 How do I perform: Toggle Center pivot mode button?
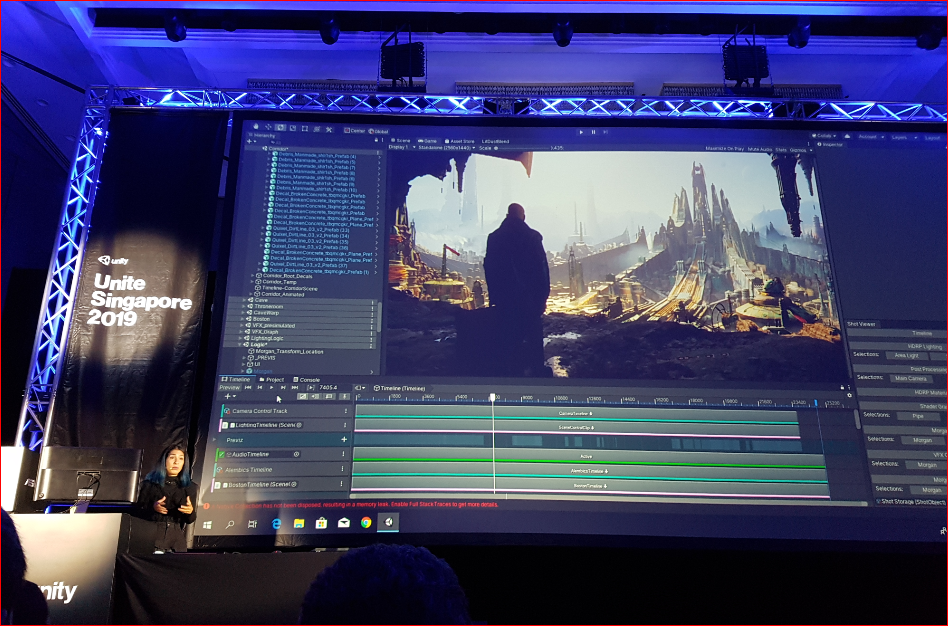point(355,131)
